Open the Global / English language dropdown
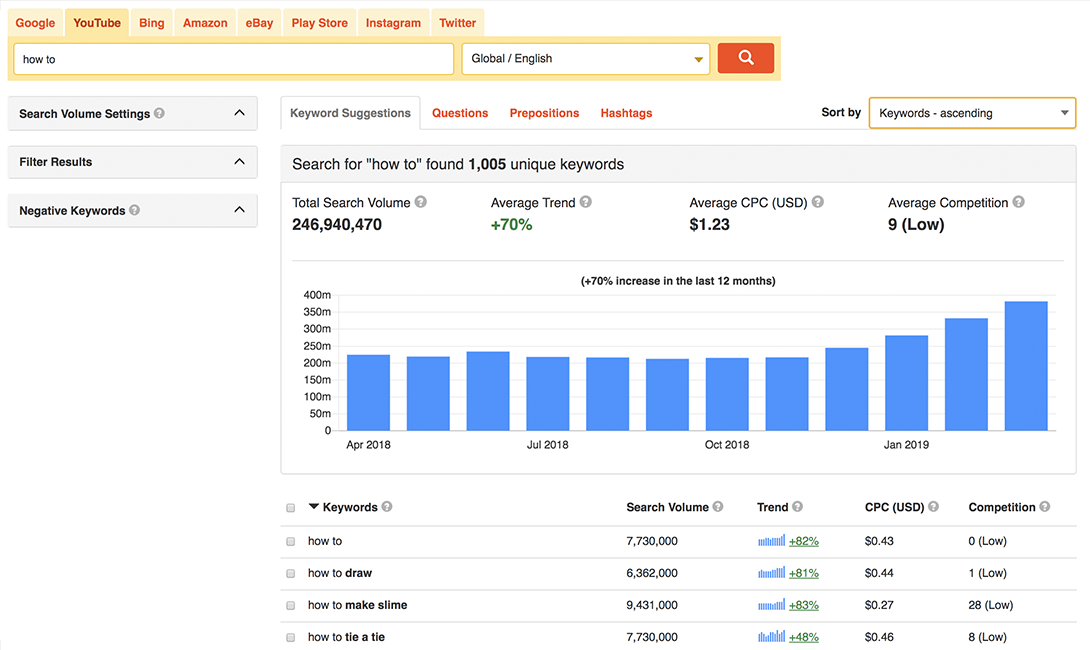The height and width of the screenshot is (650, 1090). [585, 58]
